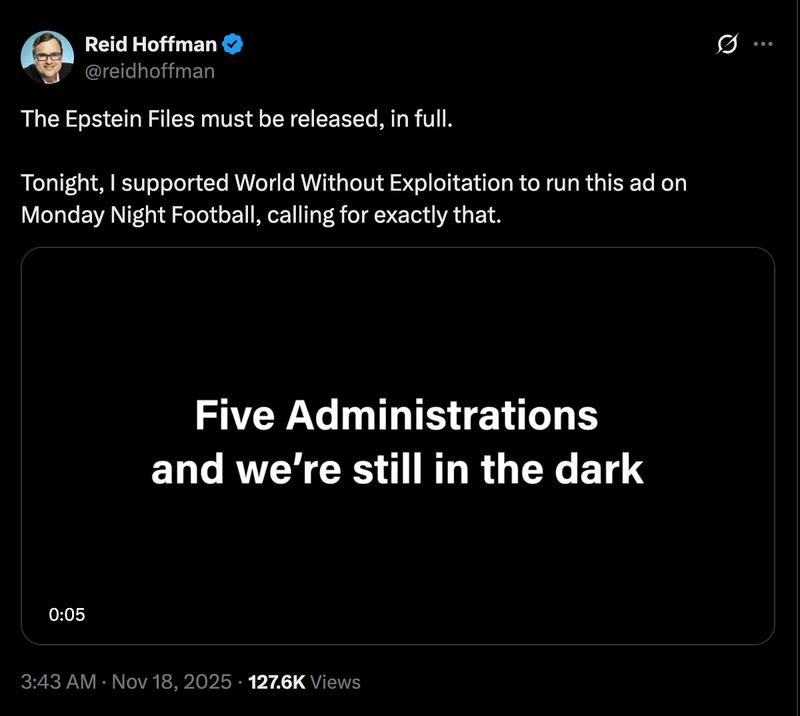Image resolution: width=800 pixels, height=716 pixels.
Task: Open the more actions menu for the post
Action: click(765, 43)
